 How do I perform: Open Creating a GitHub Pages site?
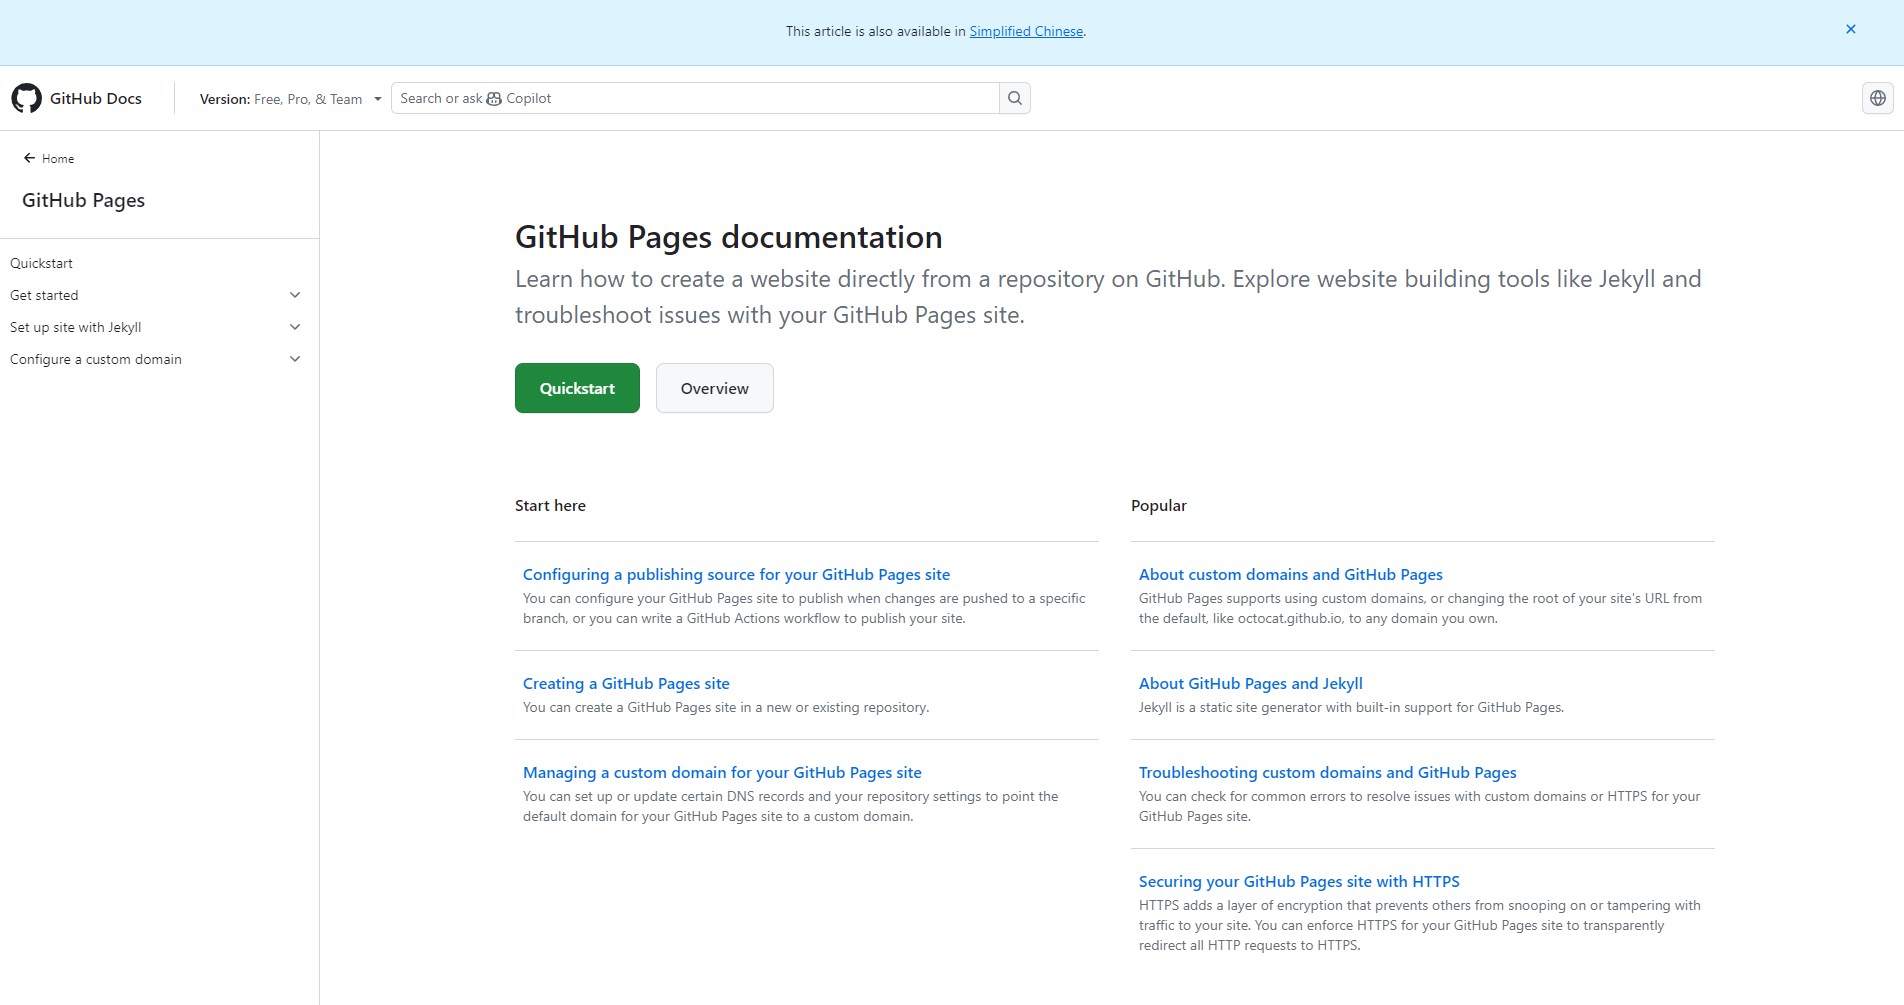(625, 683)
